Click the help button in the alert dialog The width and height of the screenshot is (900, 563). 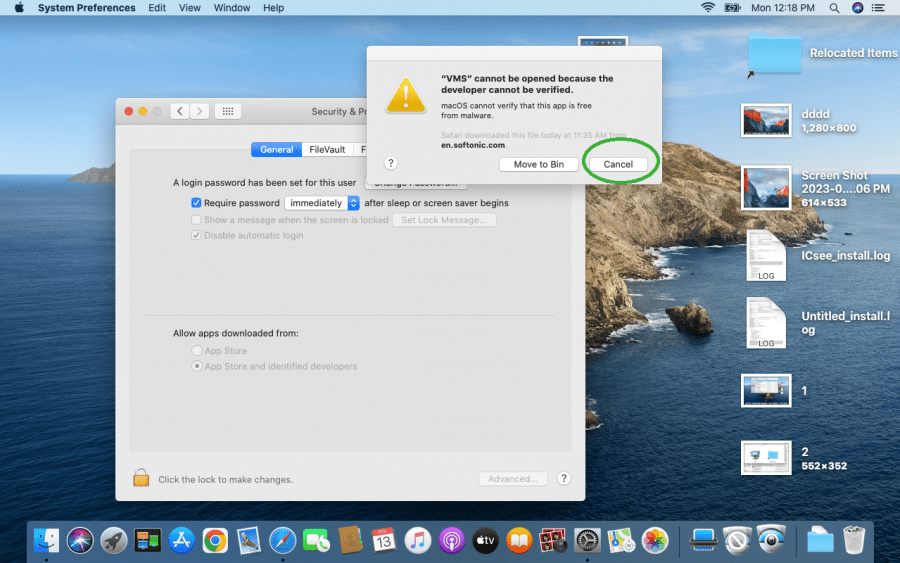(x=391, y=163)
